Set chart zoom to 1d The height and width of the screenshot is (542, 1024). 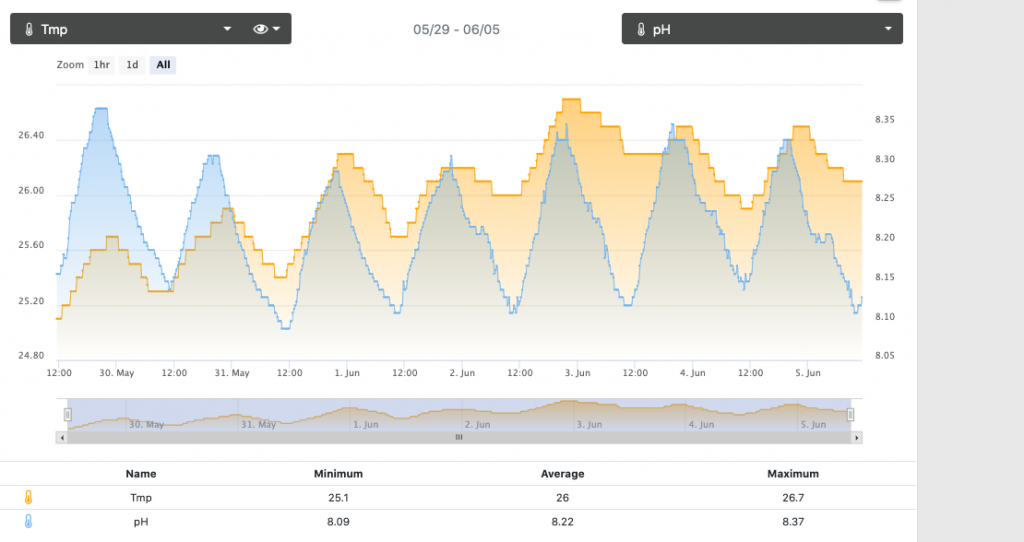click(132, 65)
